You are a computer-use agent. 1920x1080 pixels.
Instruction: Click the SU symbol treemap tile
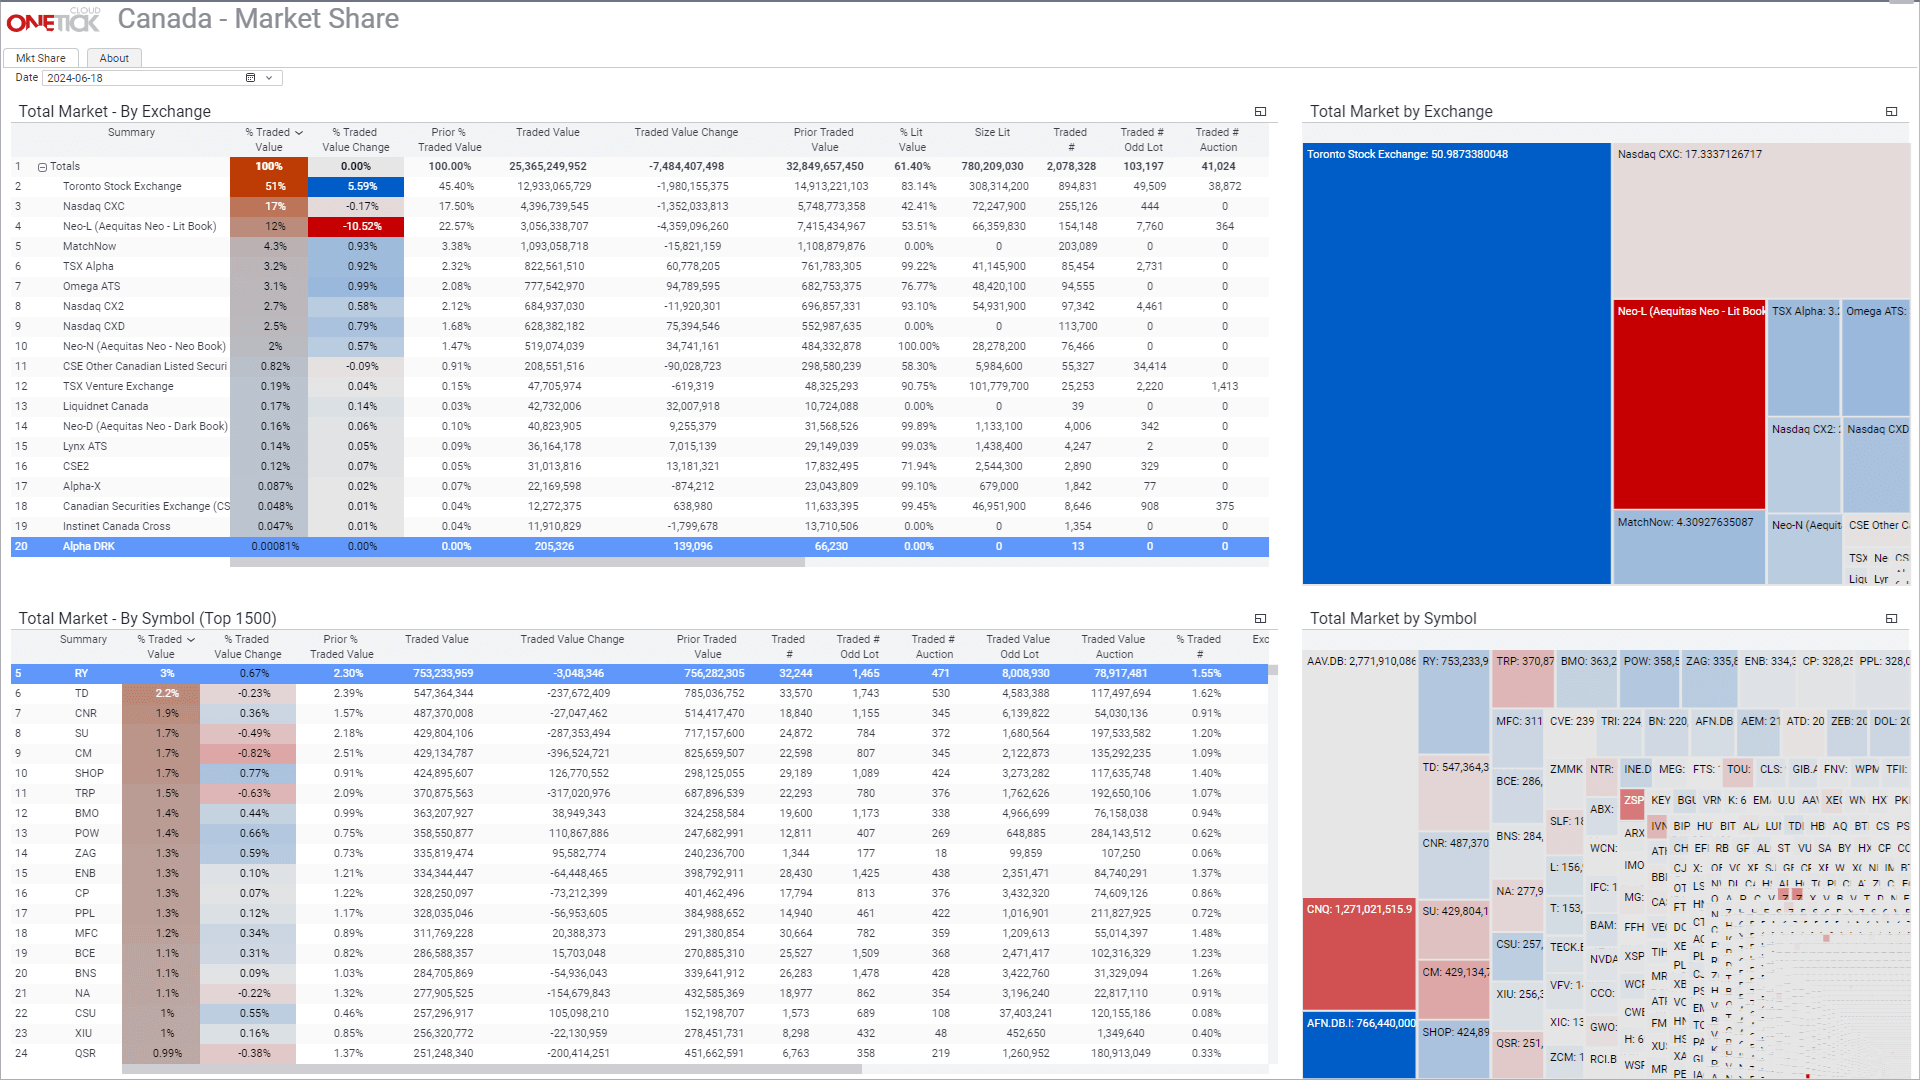coord(1454,929)
